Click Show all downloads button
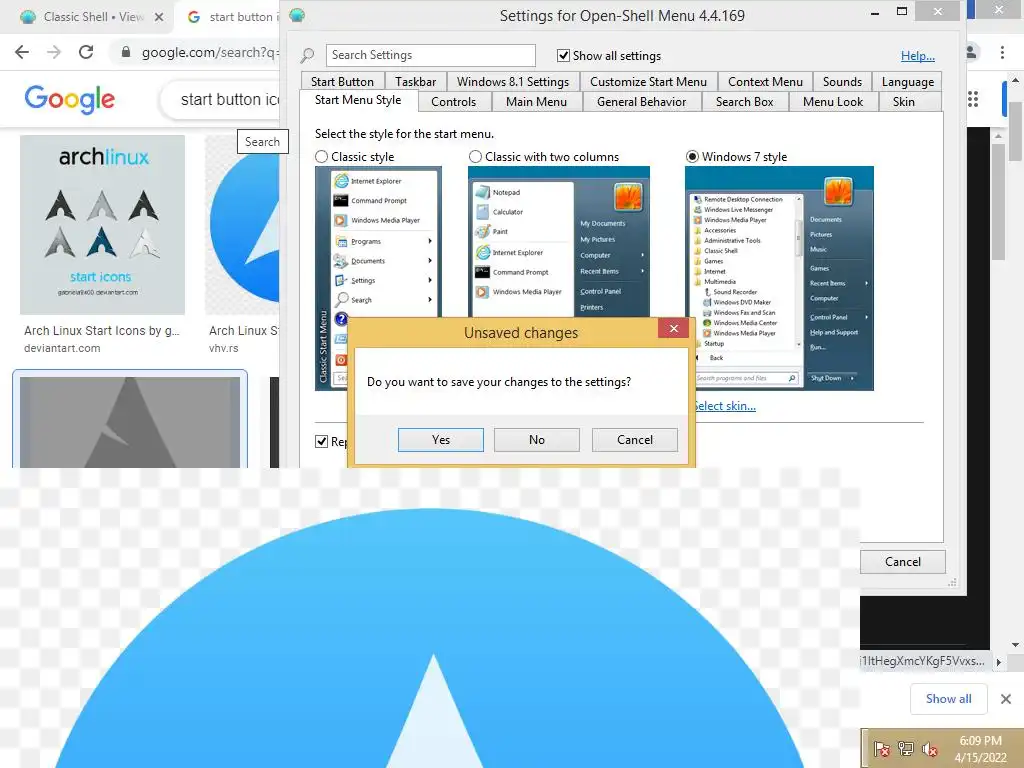Image resolution: width=1024 pixels, height=768 pixels. [948, 699]
